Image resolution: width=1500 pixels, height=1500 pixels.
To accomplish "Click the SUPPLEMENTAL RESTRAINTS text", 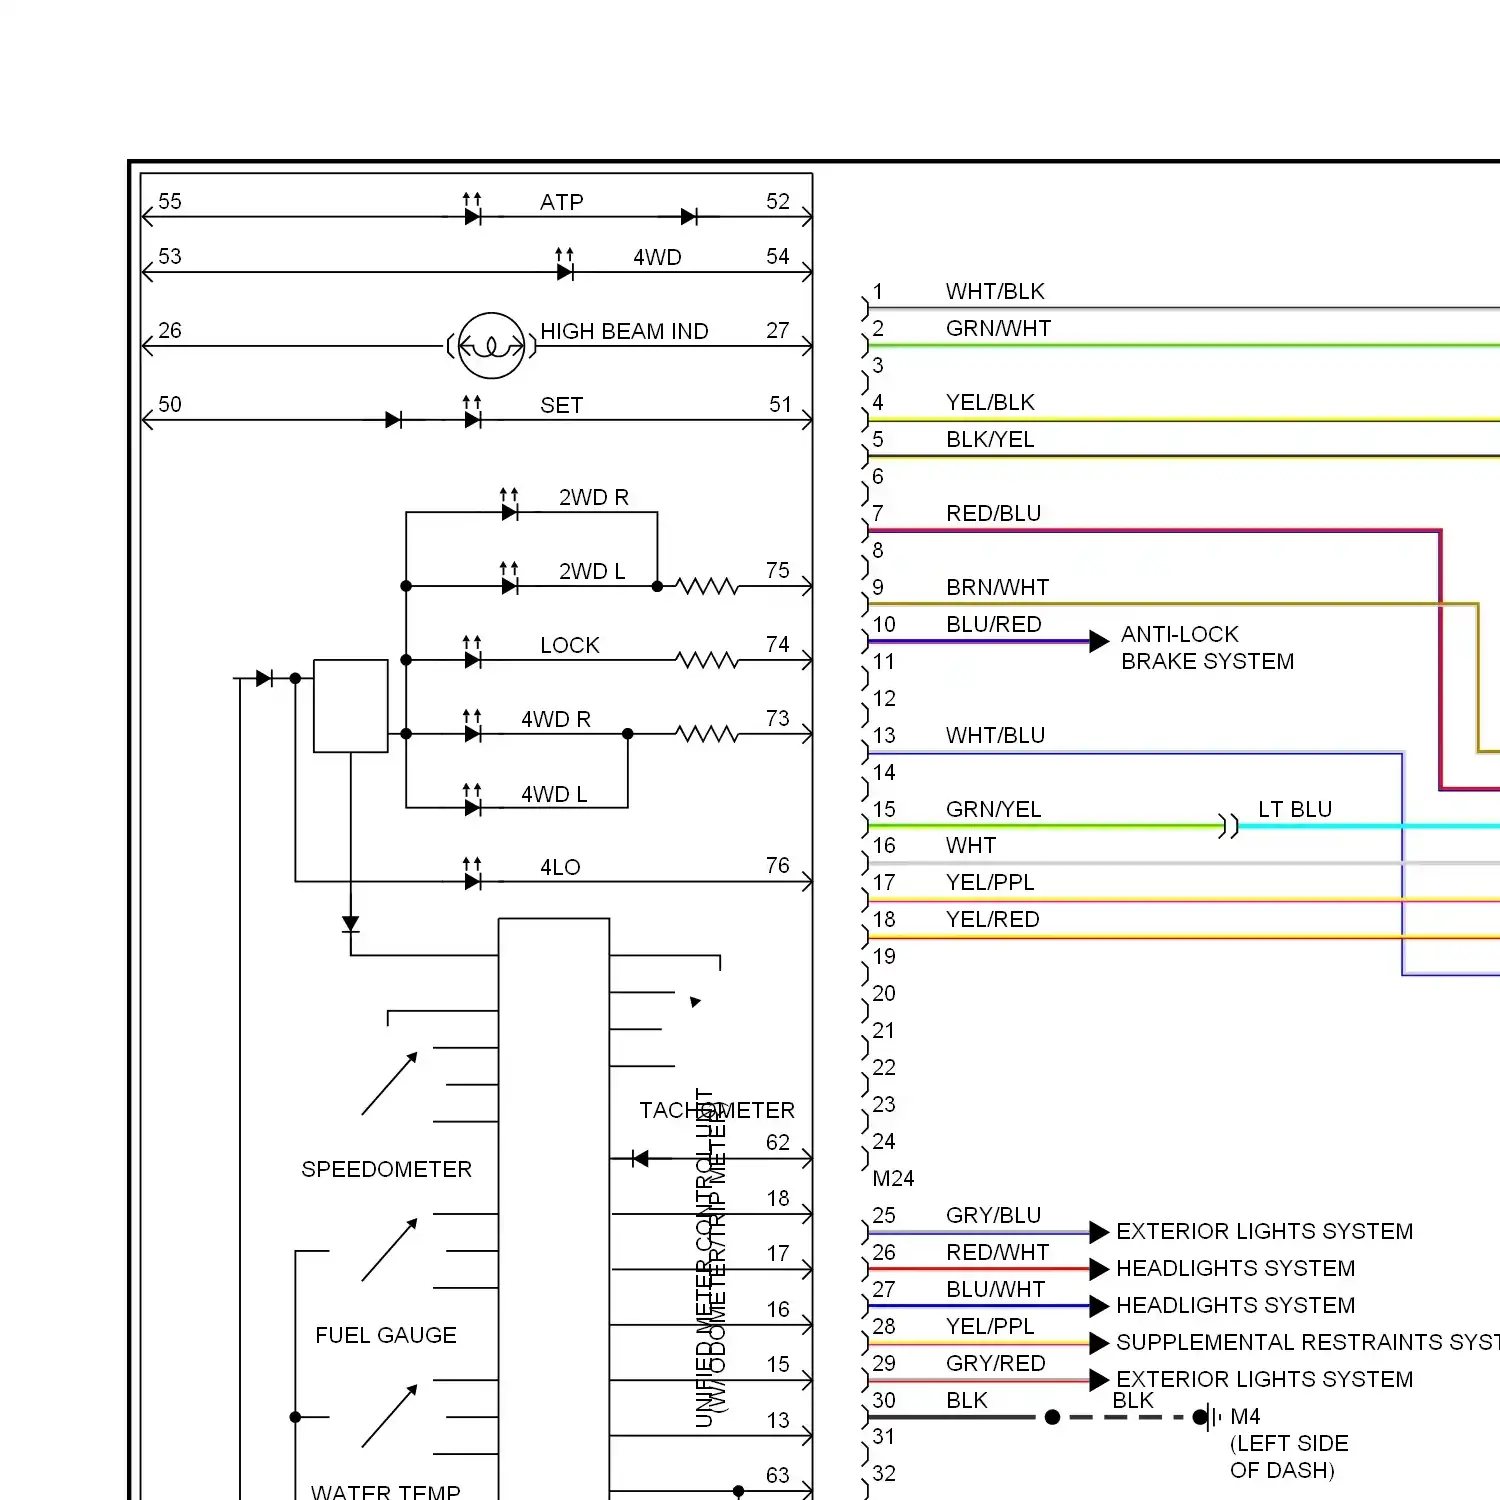I will (x=1308, y=1342).
